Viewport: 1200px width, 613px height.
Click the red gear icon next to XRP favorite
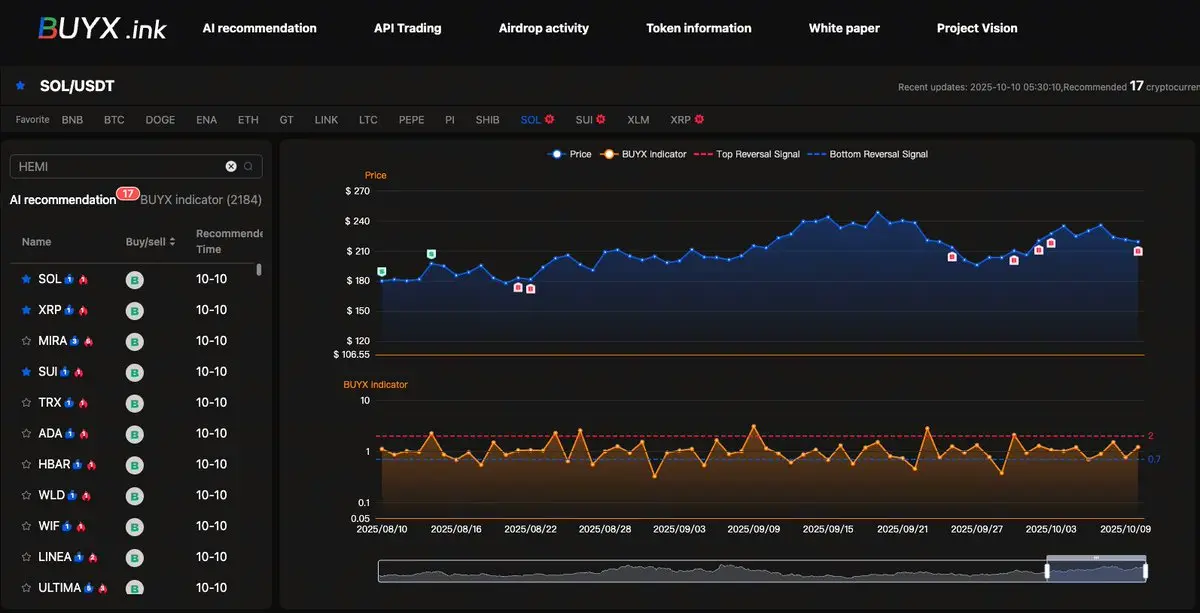(x=699, y=120)
